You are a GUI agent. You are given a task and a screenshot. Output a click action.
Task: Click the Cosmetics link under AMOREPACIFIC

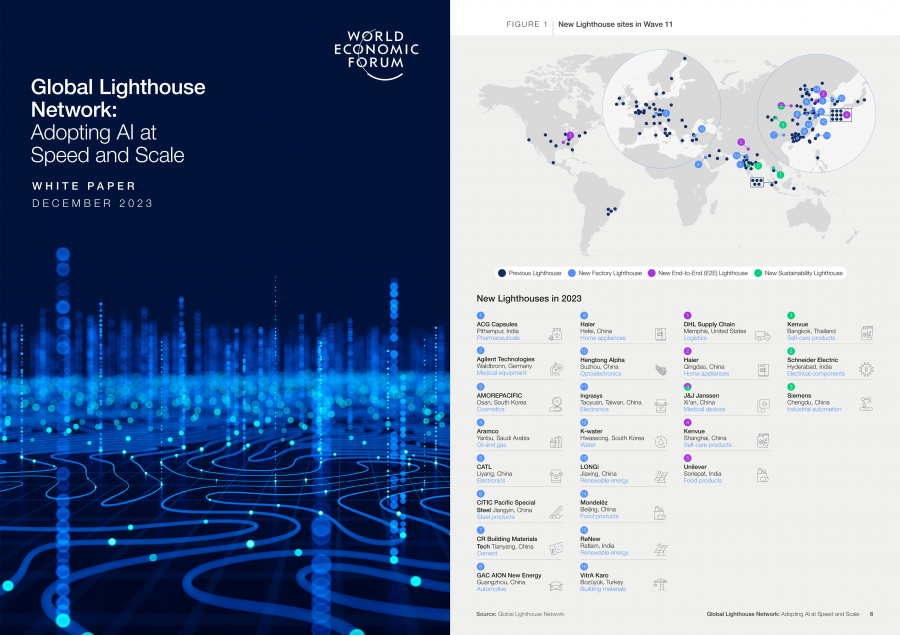click(491, 409)
